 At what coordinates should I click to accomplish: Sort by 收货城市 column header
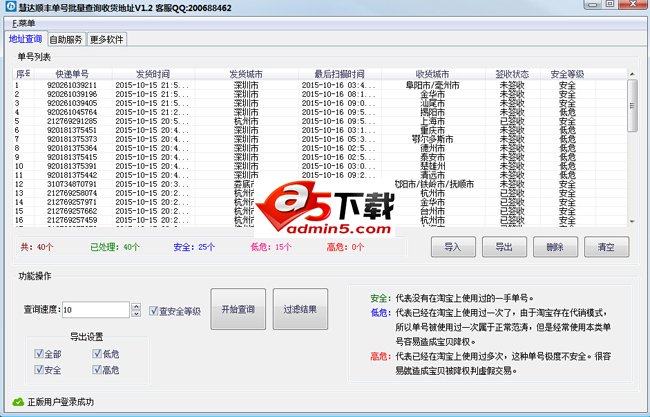[x=433, y=74]
